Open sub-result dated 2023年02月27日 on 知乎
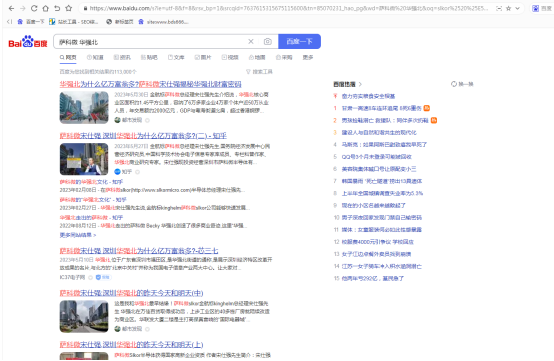Viewport: 554px width, 361px height. click(x=93, y=200)
